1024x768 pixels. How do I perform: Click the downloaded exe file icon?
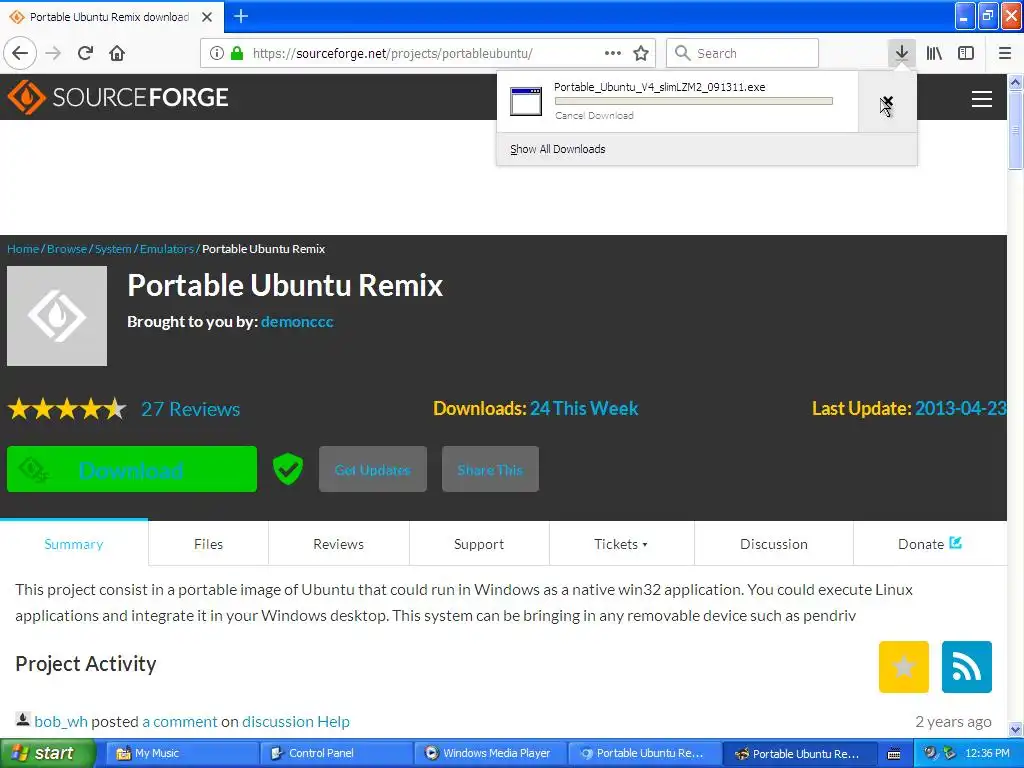click(x=526, y=101)
